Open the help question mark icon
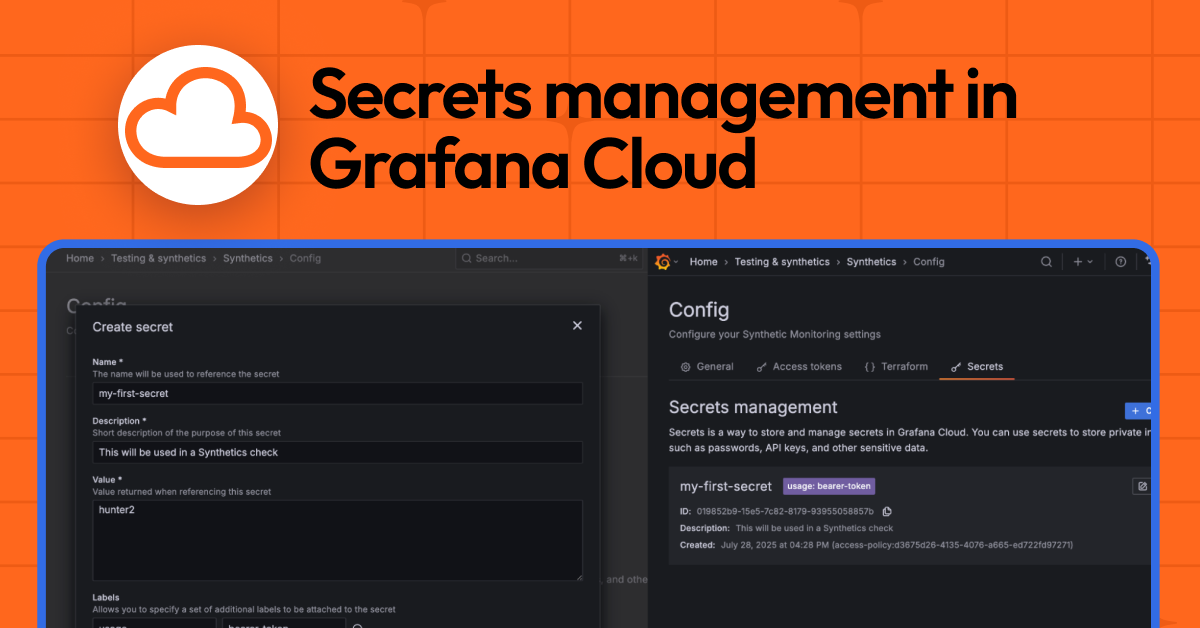 [x=1119, y=261]
